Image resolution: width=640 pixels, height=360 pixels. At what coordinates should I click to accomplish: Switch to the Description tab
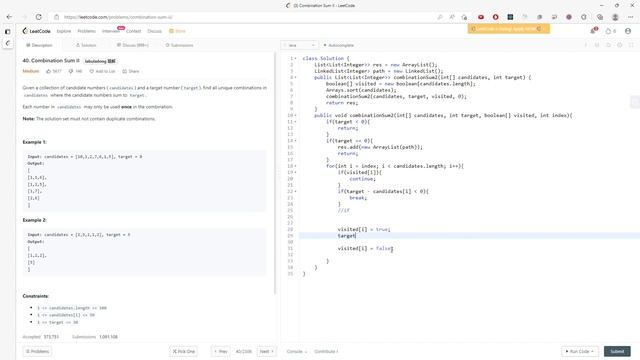(x=39, y=45)
